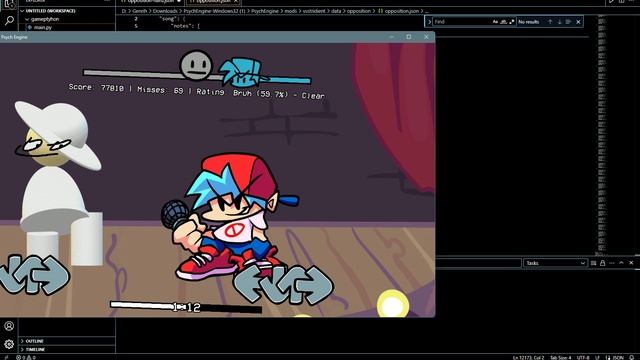Go to previous match arrow in Find
The height and width of the screenshot is (360, 640).
550,22
